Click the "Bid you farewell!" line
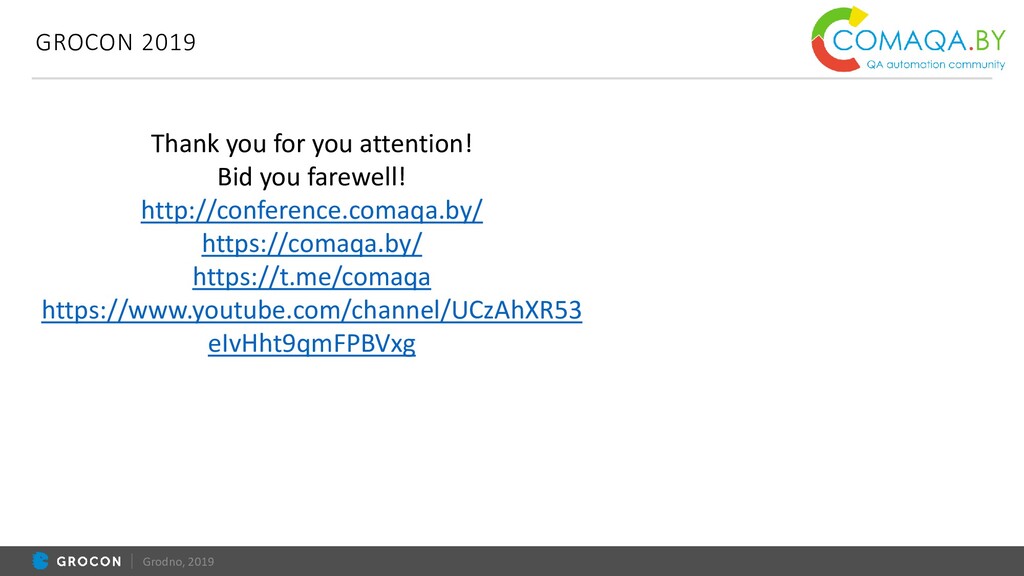 [x=312, y=177]
